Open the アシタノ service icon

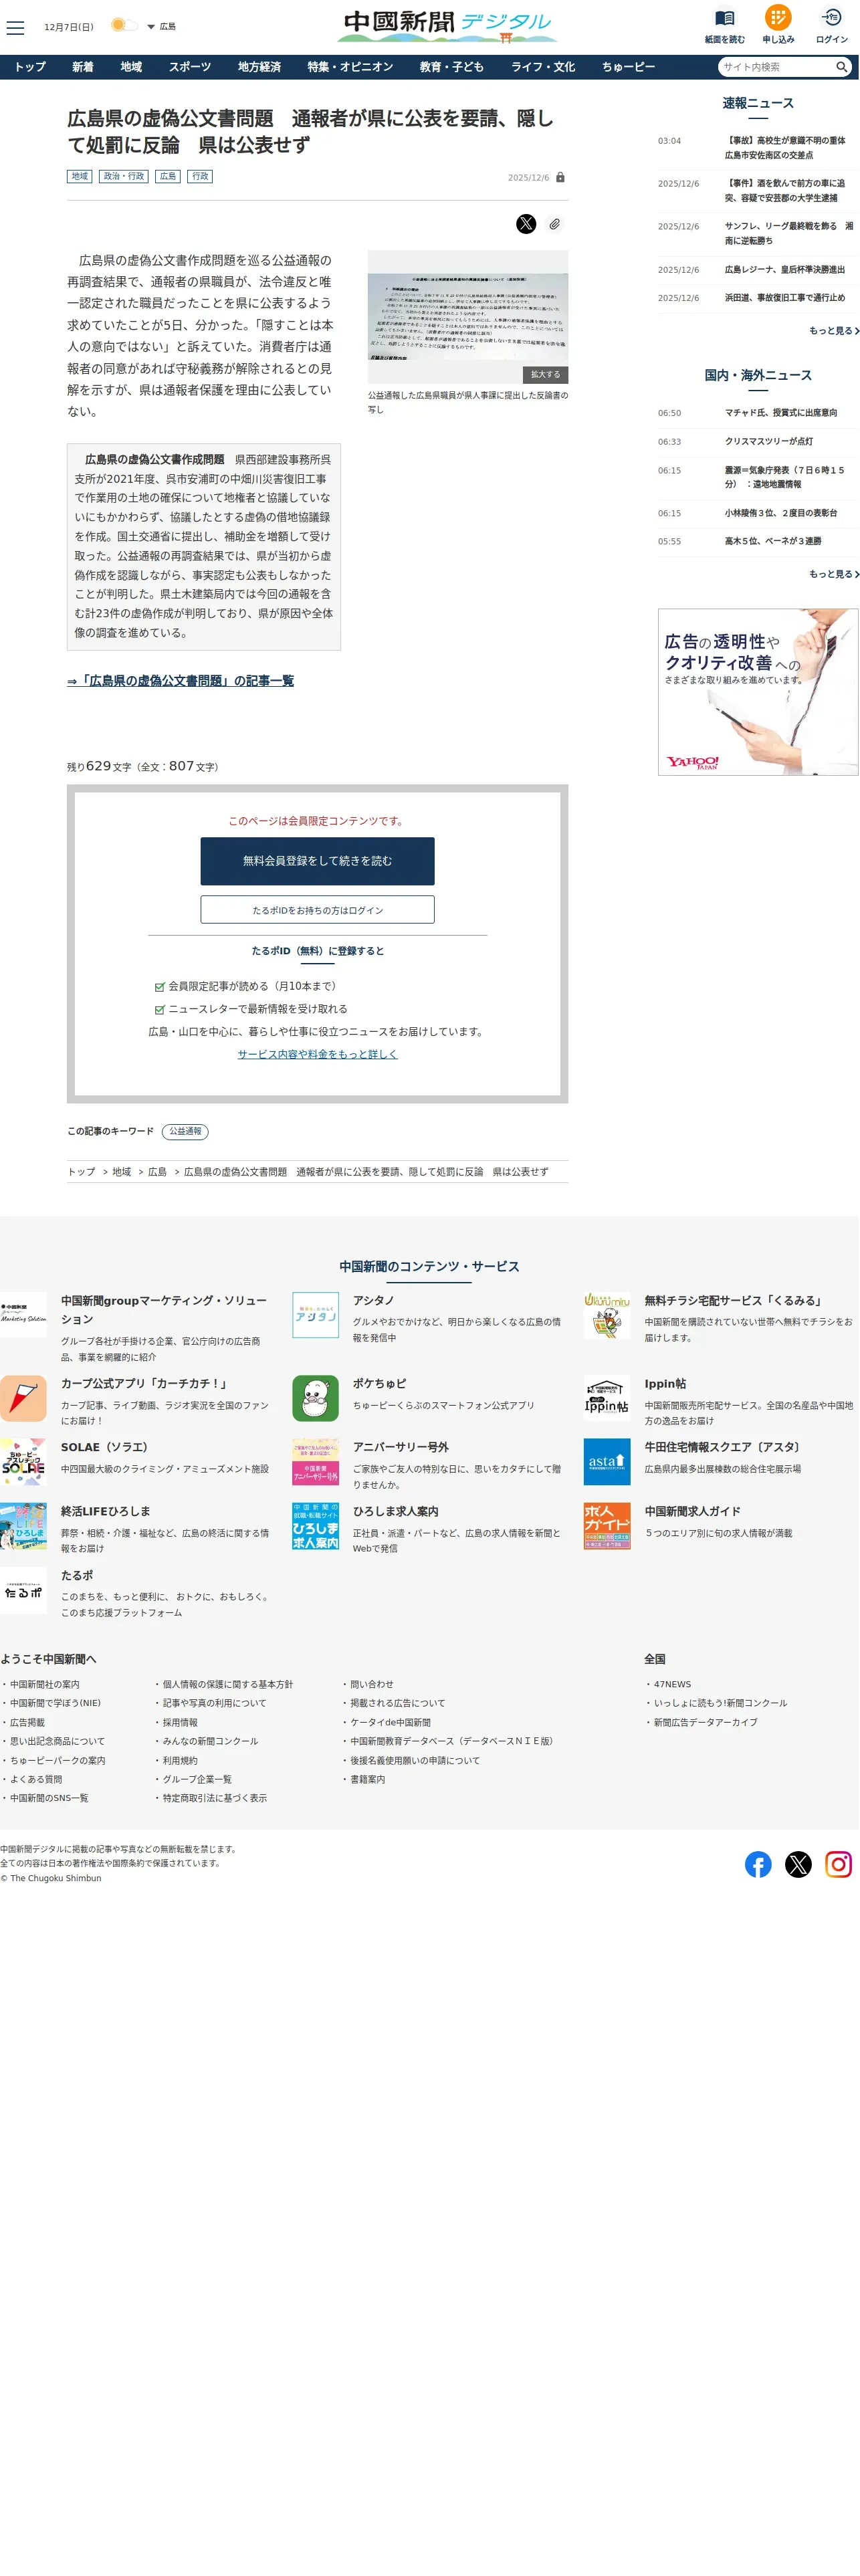point(315,1316)
